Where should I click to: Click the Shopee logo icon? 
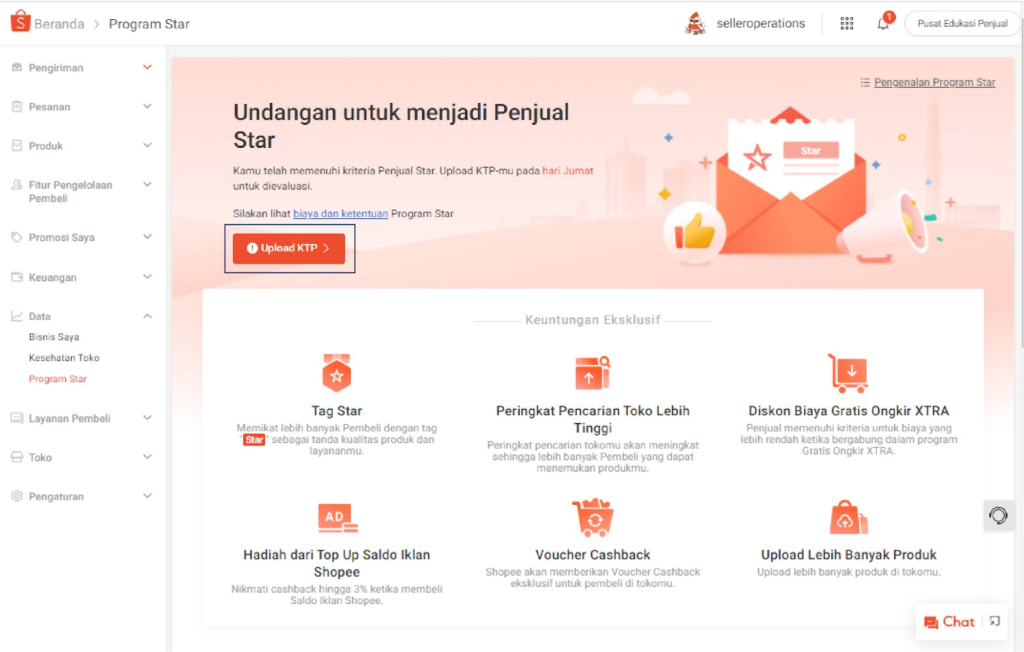(x=20, y=22)
